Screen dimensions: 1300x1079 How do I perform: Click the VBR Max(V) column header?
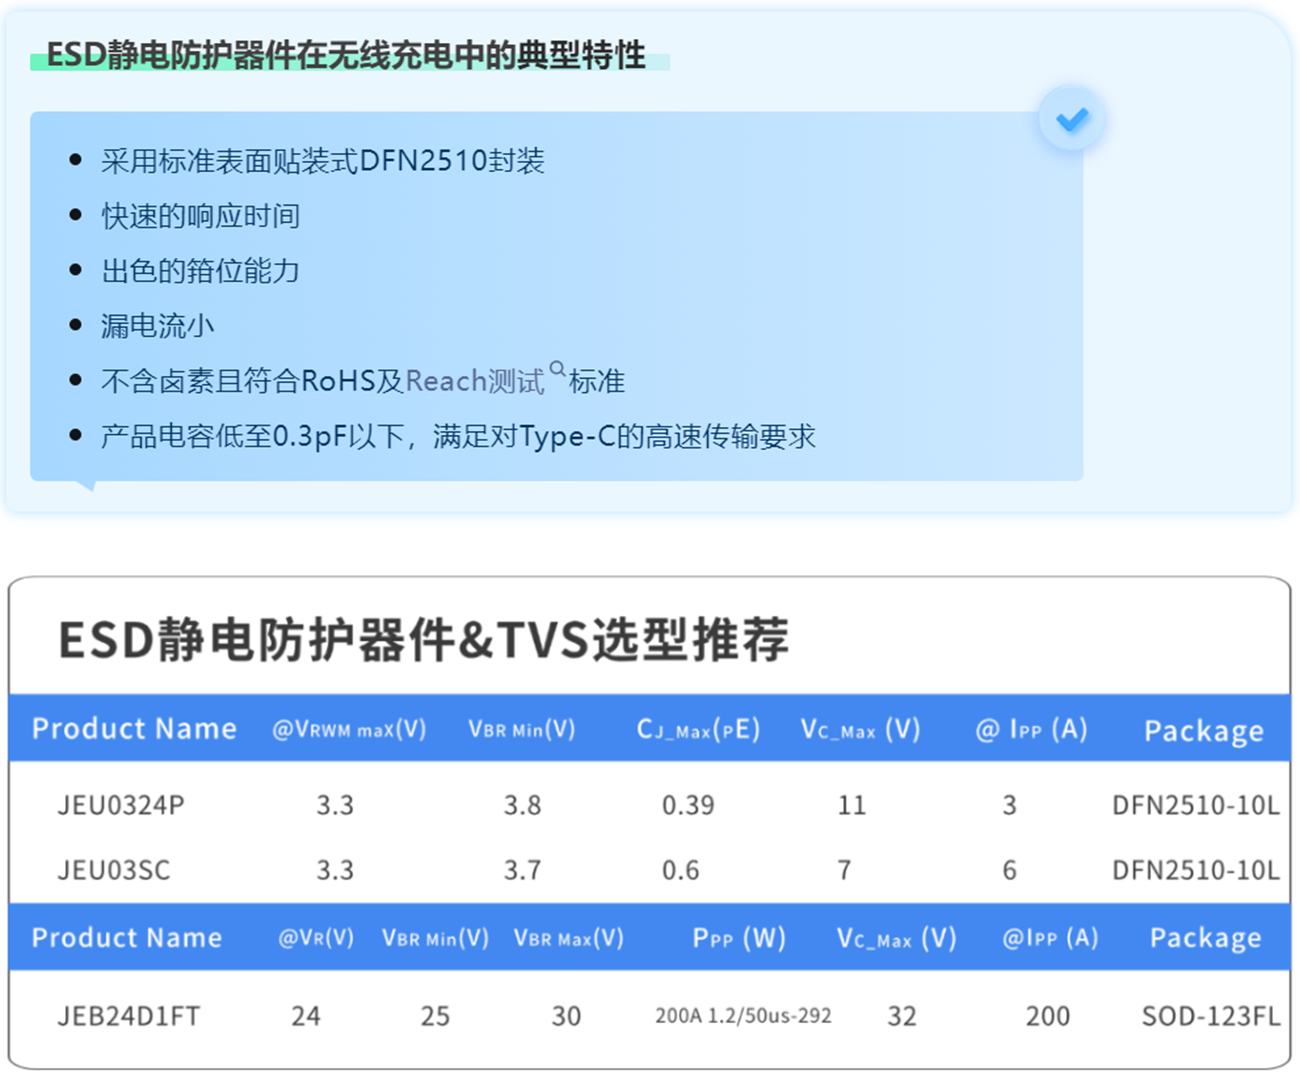point(568,938)
